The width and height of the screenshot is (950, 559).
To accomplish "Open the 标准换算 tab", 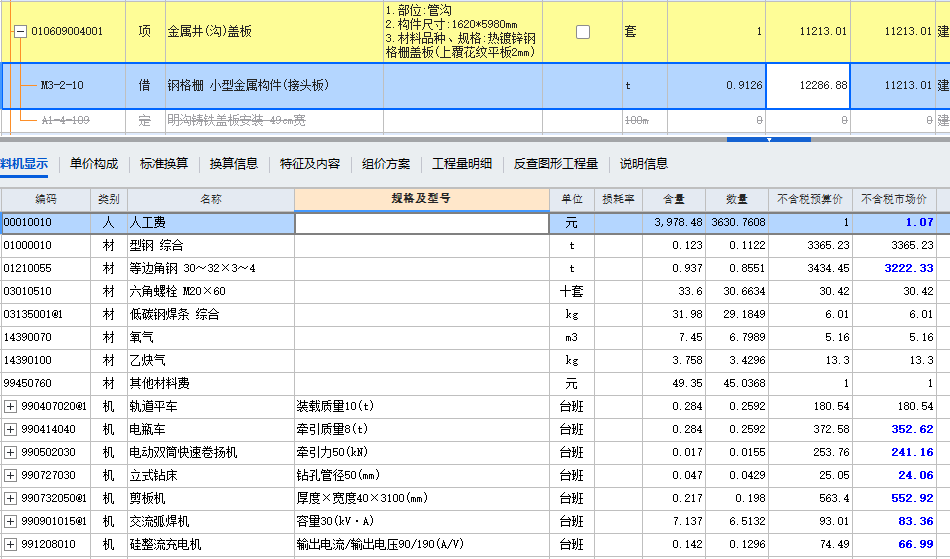I will click(164, 164).
